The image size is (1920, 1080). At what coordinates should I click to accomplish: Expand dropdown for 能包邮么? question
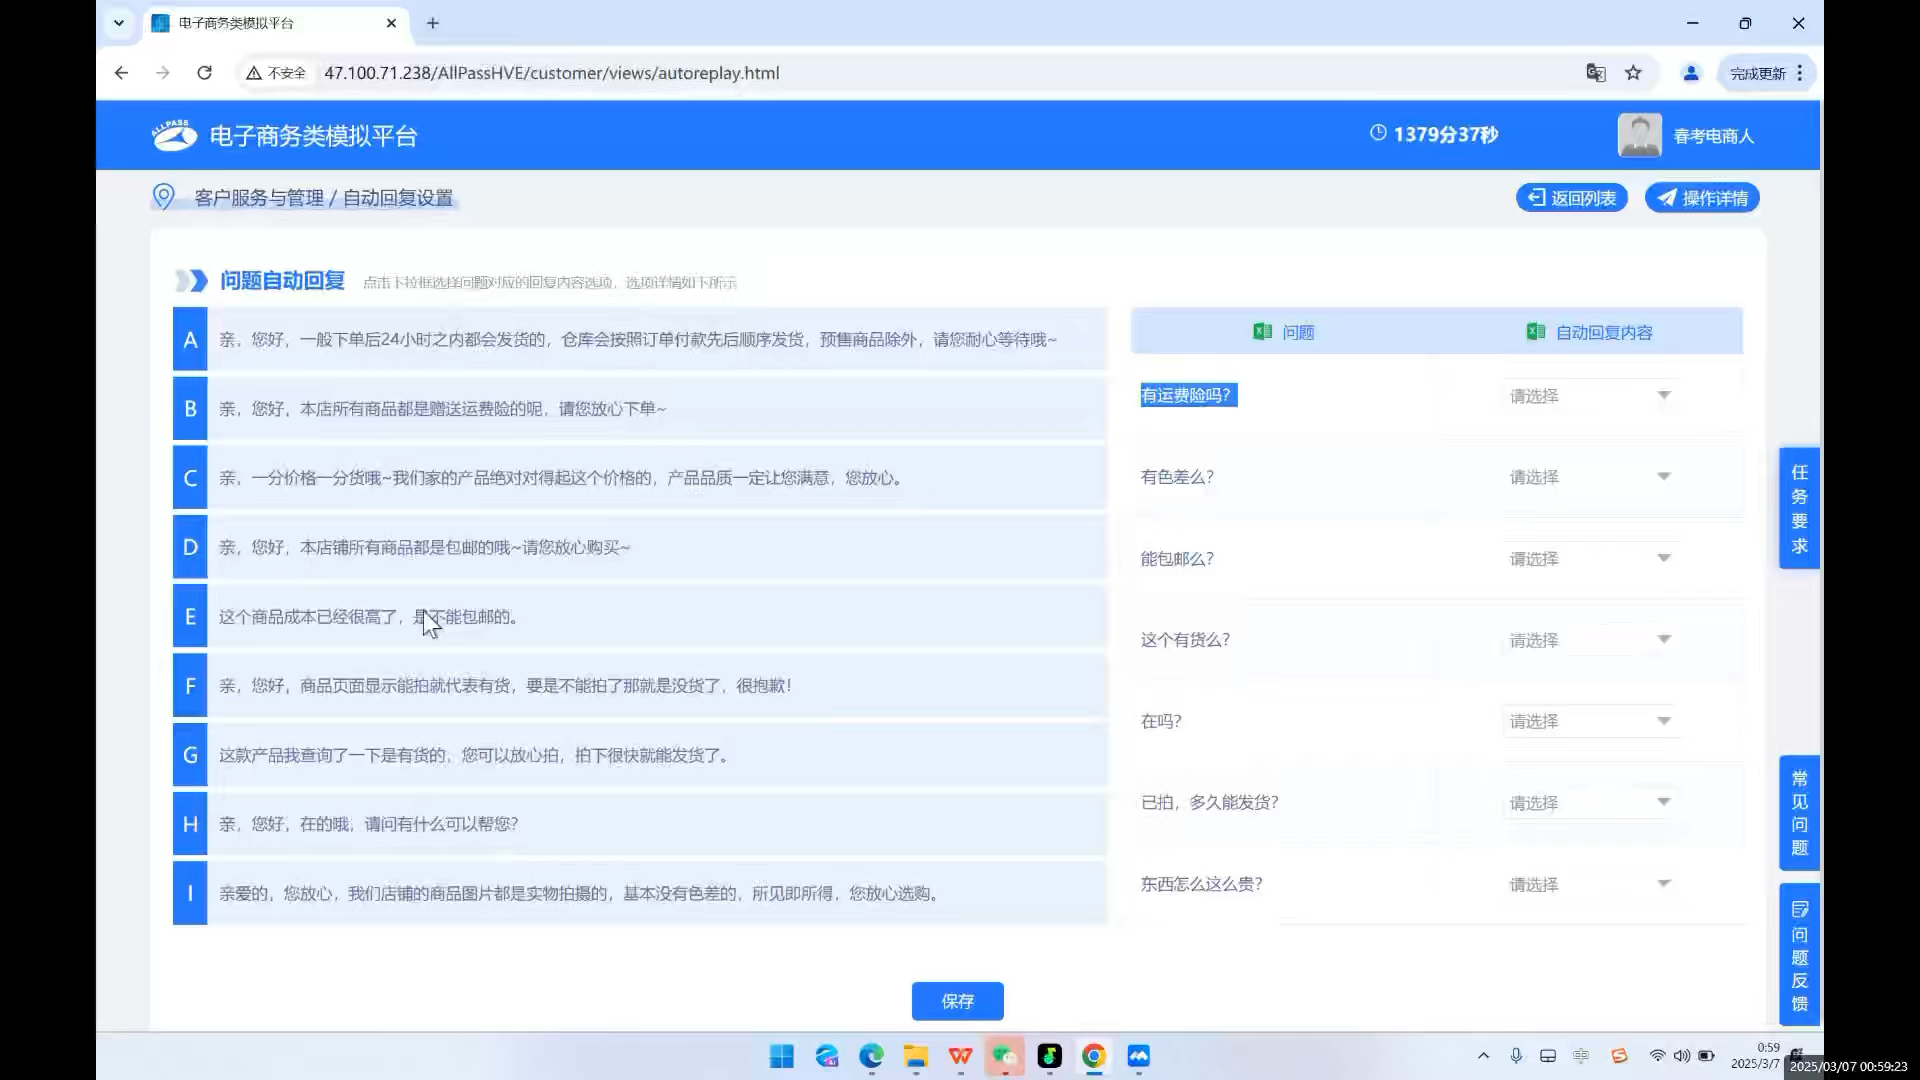click(1589, 559)
